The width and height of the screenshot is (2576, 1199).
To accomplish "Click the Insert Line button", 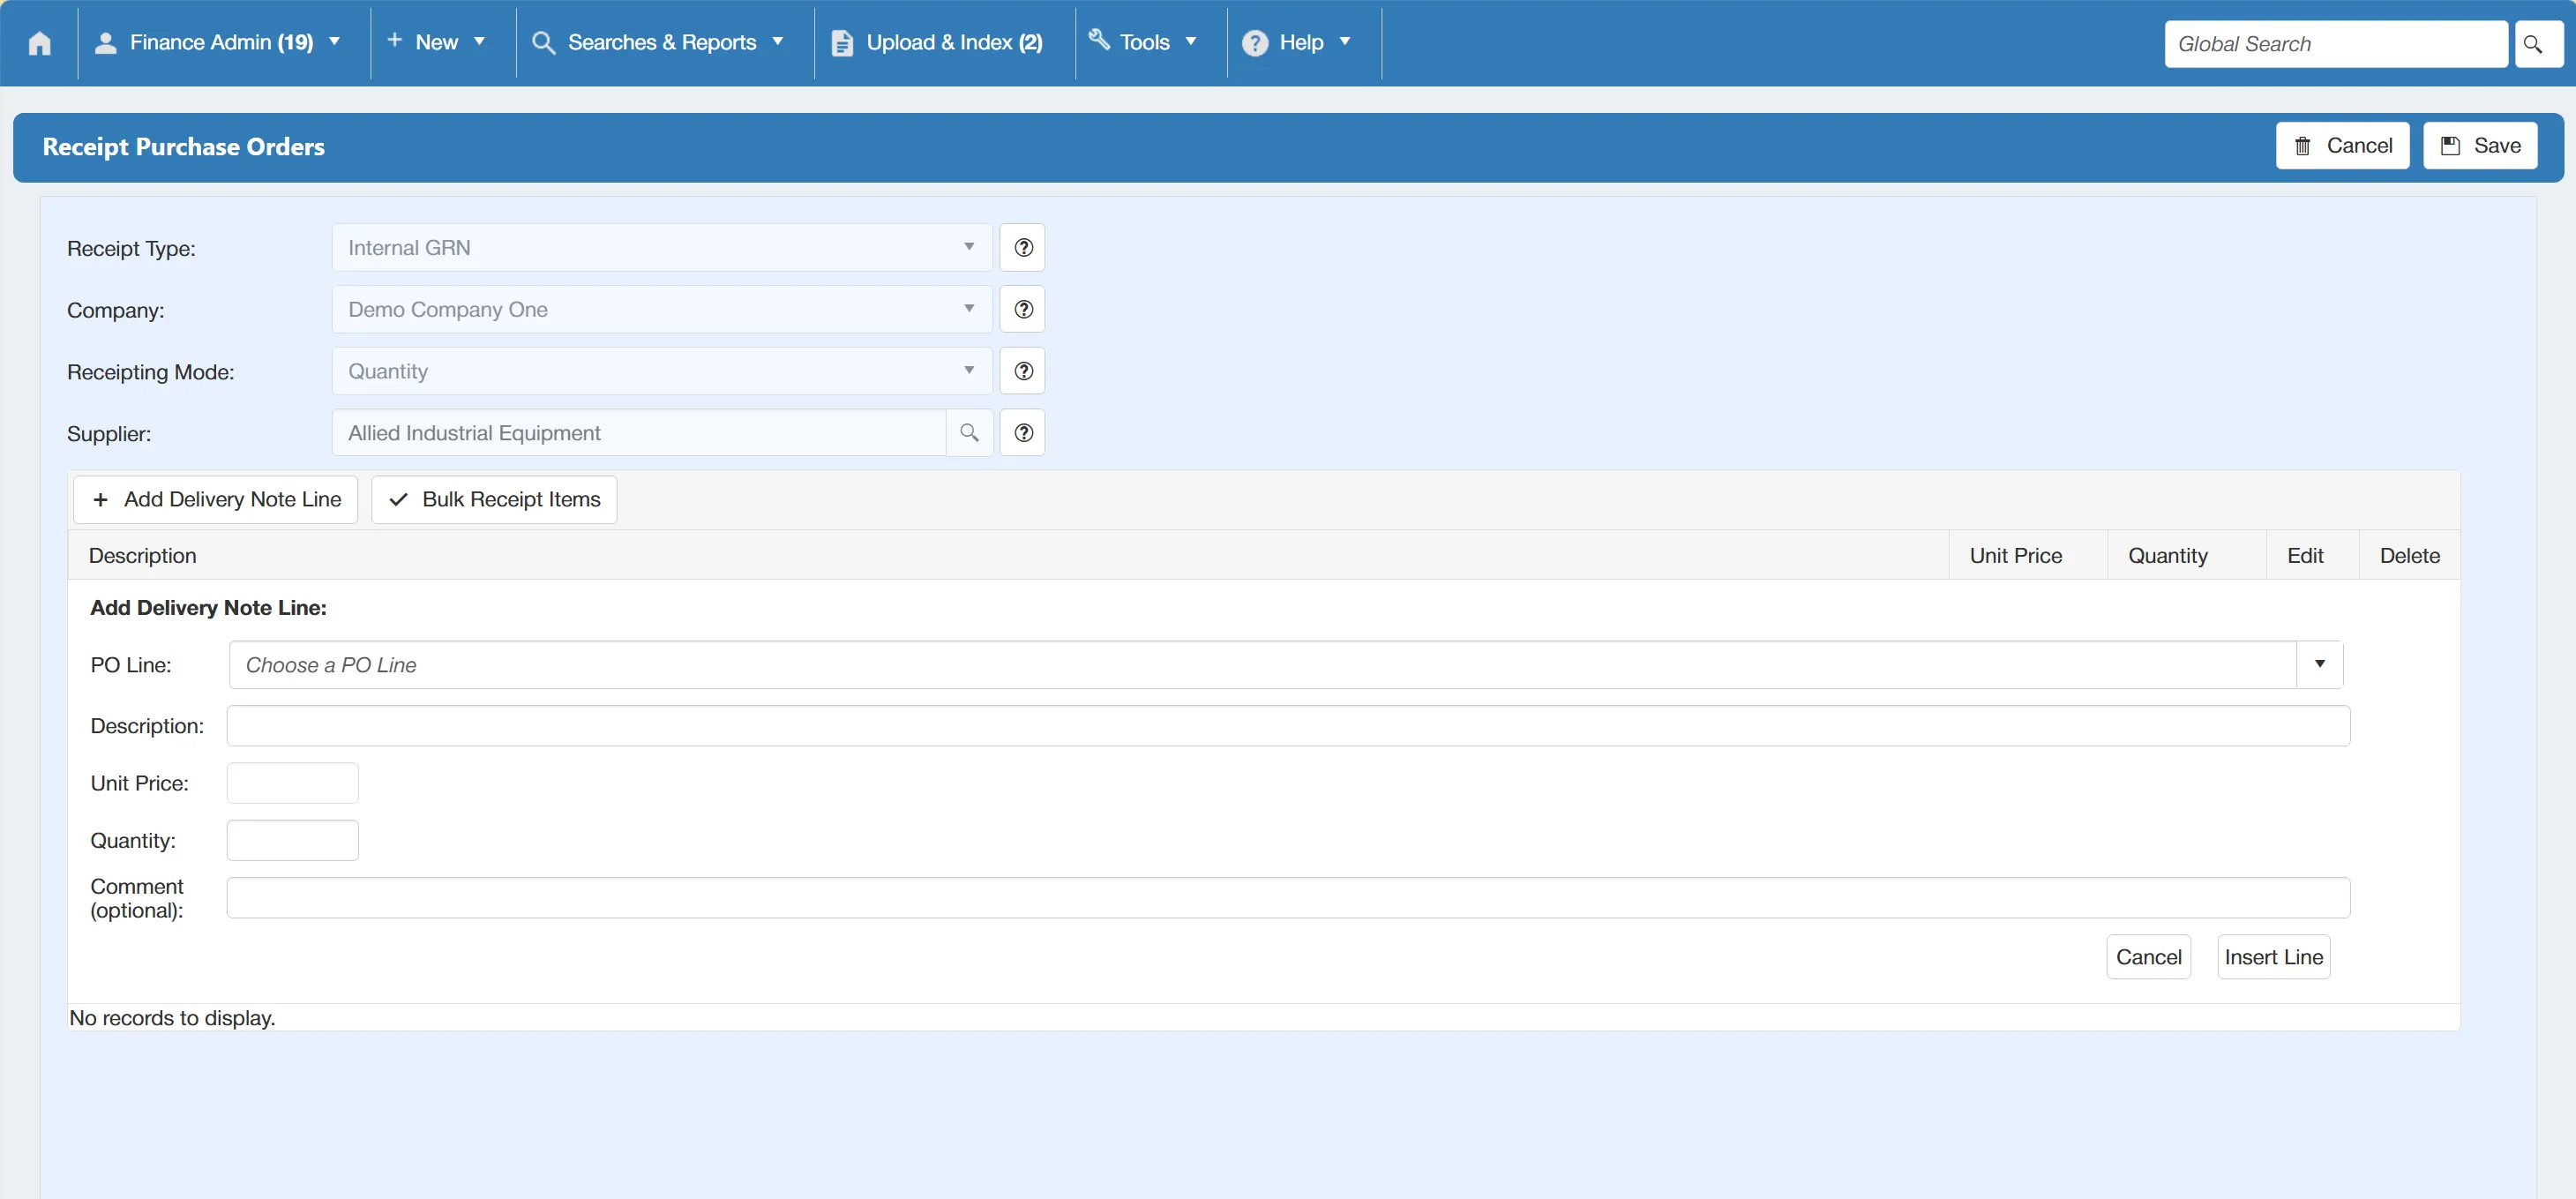I will click(2273, 958).
